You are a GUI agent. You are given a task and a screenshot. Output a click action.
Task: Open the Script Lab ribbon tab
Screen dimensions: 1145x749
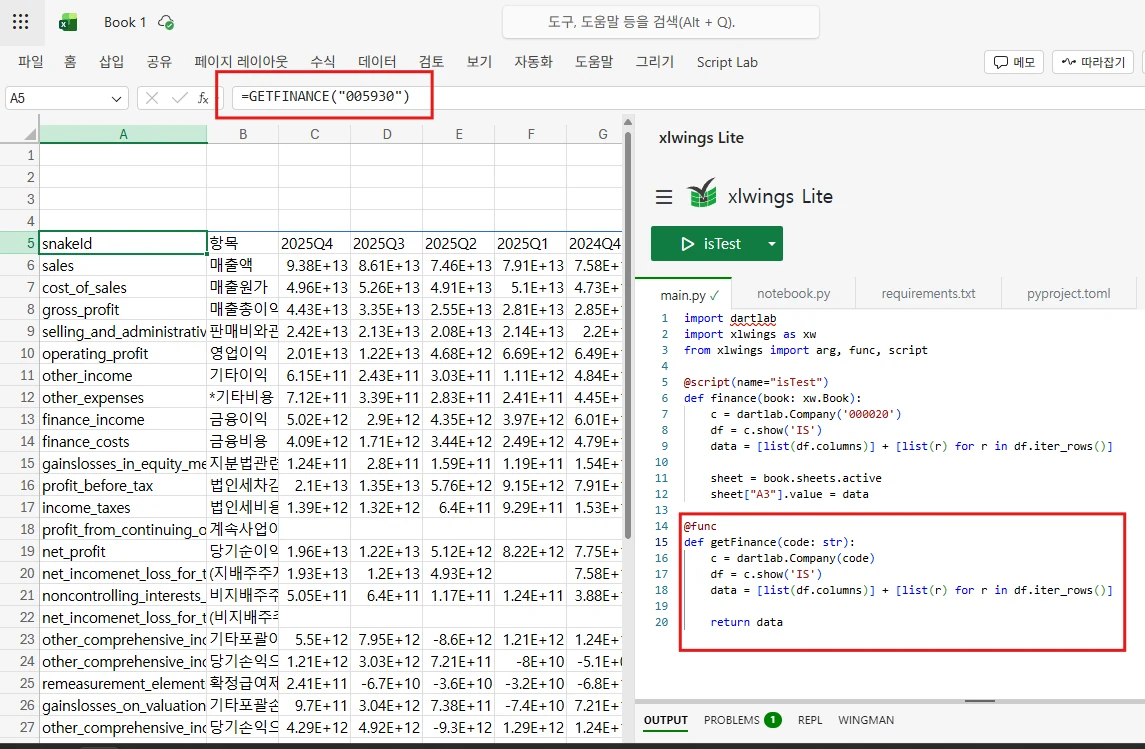[727, 62]
